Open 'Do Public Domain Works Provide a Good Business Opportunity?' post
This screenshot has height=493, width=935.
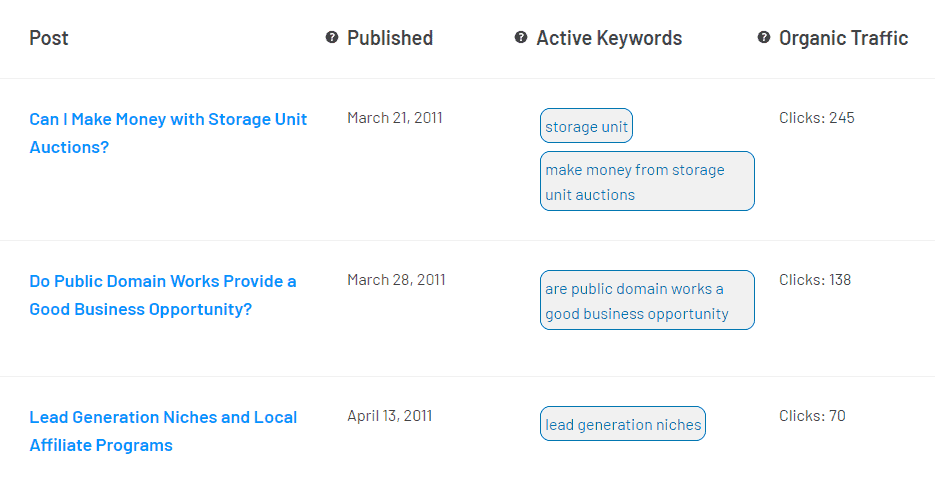(163, 295)
